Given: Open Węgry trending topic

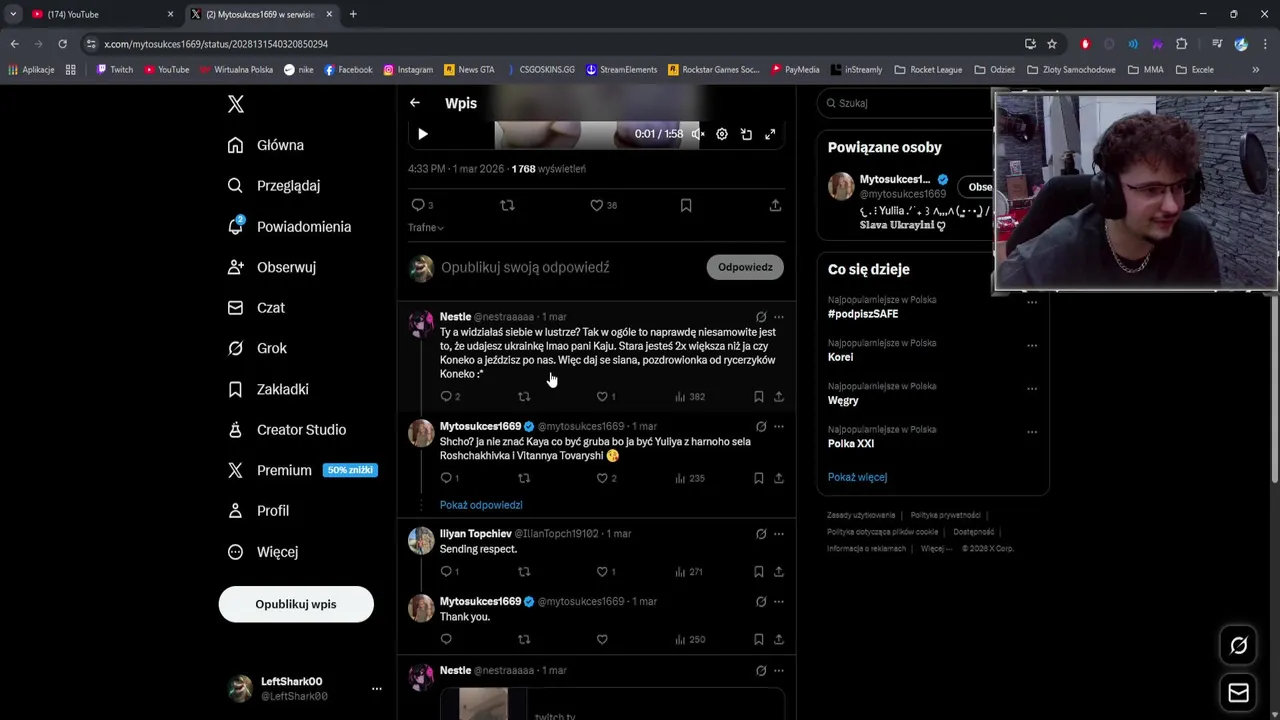Looking at the screenshot, I should [x=843, y=400].
